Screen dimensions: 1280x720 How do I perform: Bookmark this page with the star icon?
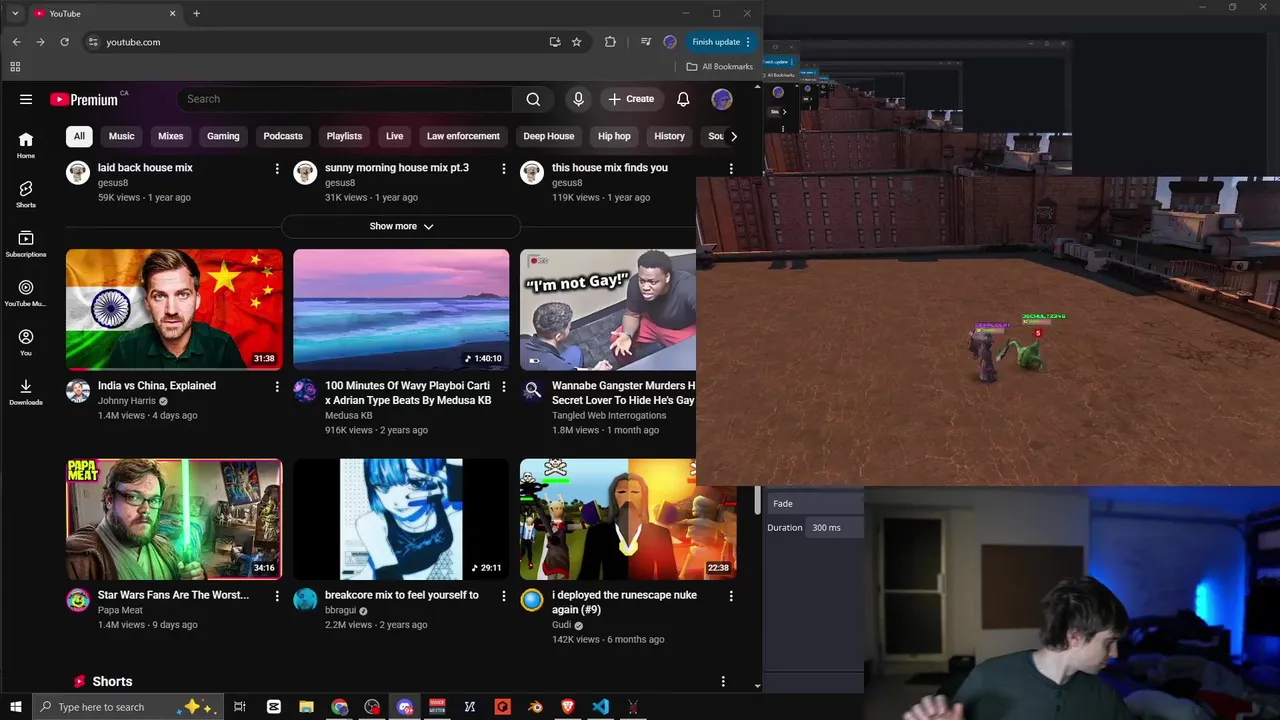tap(577, 42)
